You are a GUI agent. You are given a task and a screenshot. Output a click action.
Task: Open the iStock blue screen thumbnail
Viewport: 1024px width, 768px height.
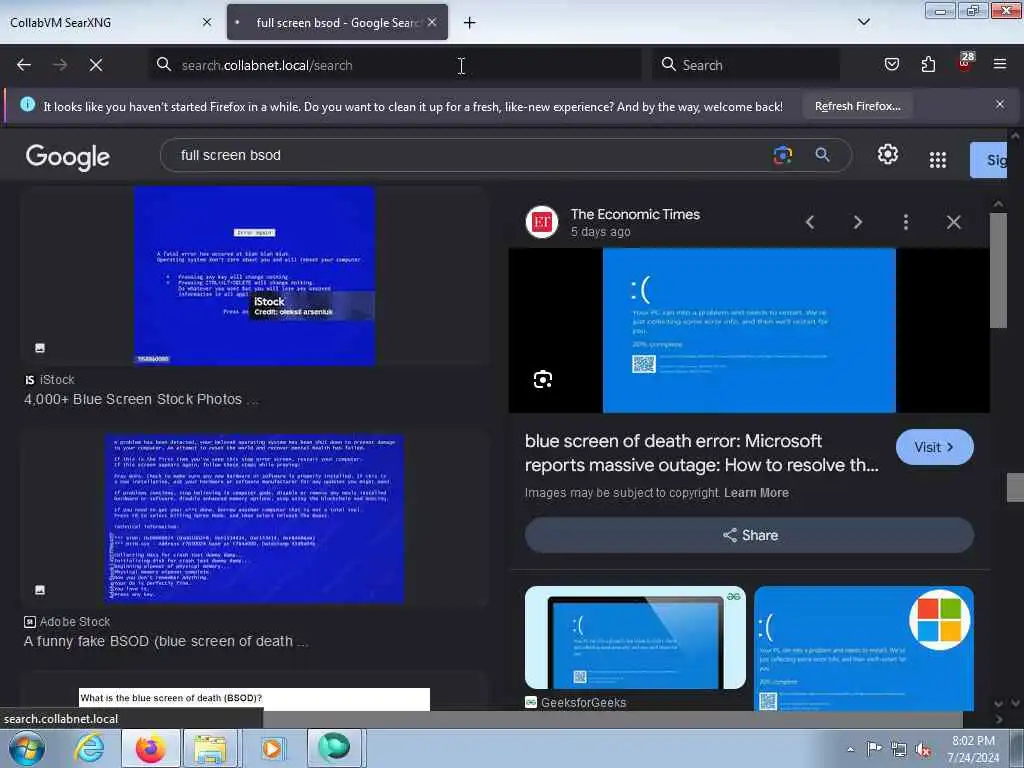pos(254,276)
